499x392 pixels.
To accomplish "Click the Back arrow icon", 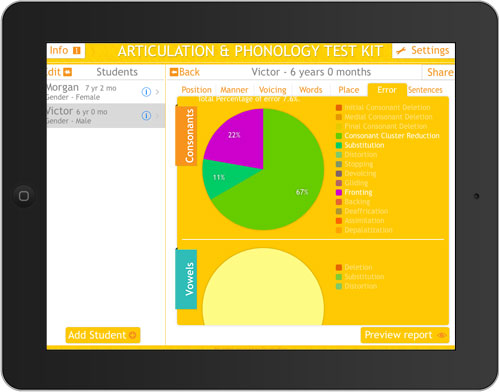I will tap(174, 72).
